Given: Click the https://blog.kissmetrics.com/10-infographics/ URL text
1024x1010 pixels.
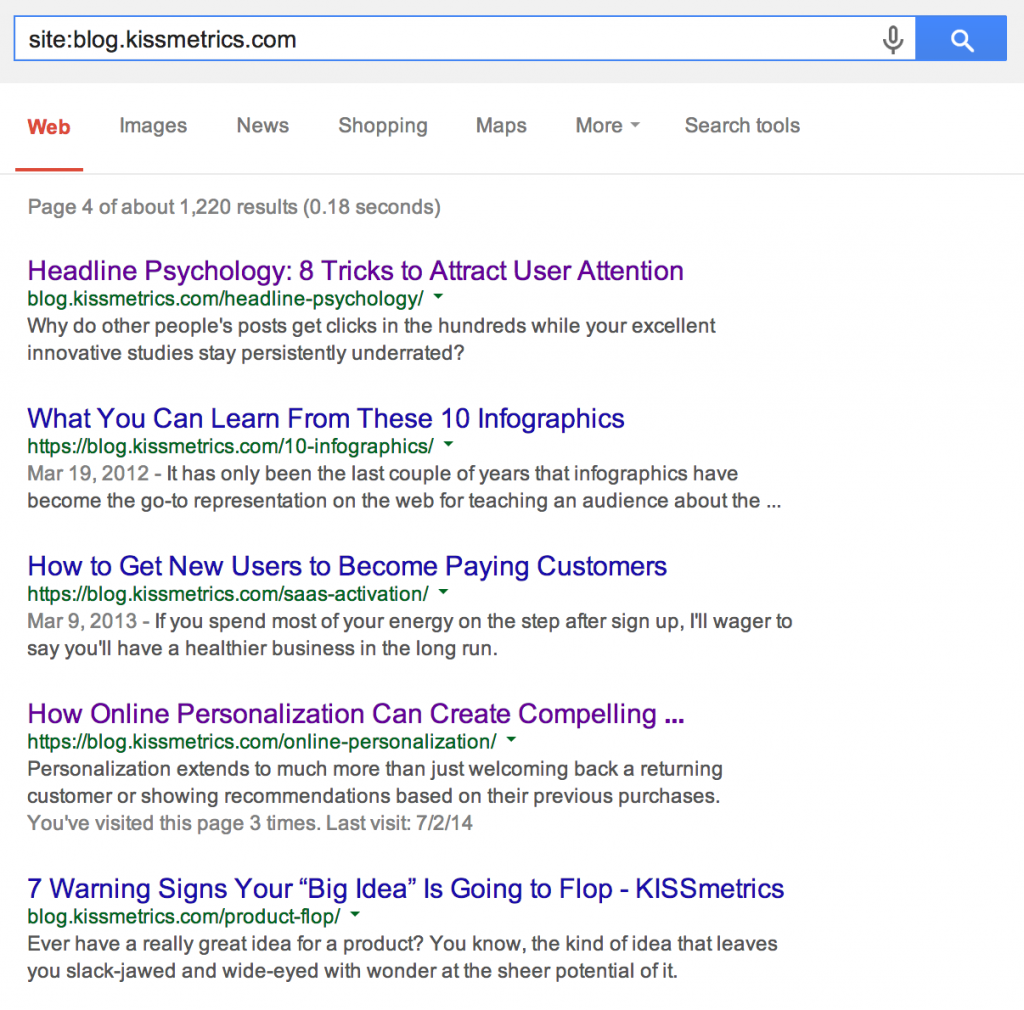Looking at the screenshot, I should click(x=231, y=447).
